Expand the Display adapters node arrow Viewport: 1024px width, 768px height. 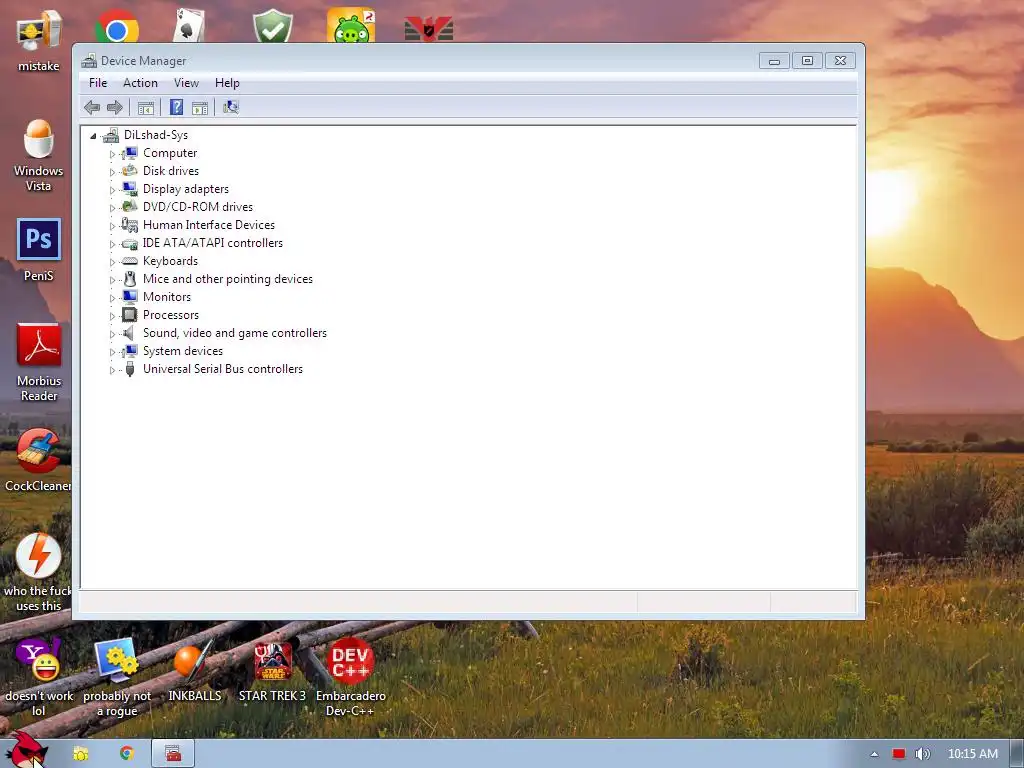pos(112,190)
